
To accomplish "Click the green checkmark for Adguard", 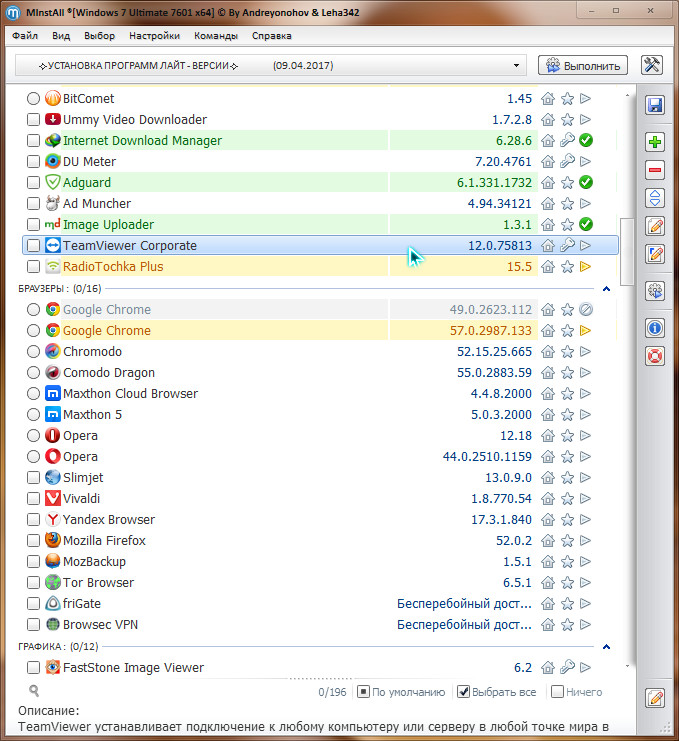I will pyautogui.click(x=586, y=182).
